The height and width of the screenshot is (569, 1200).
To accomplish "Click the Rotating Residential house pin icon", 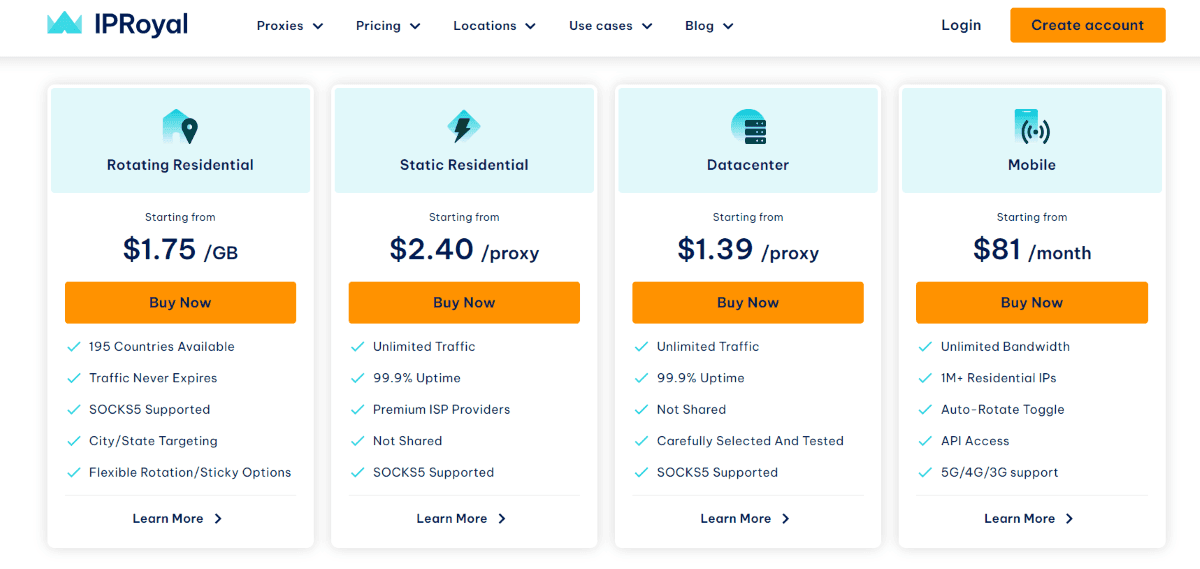I will (180, 127).
